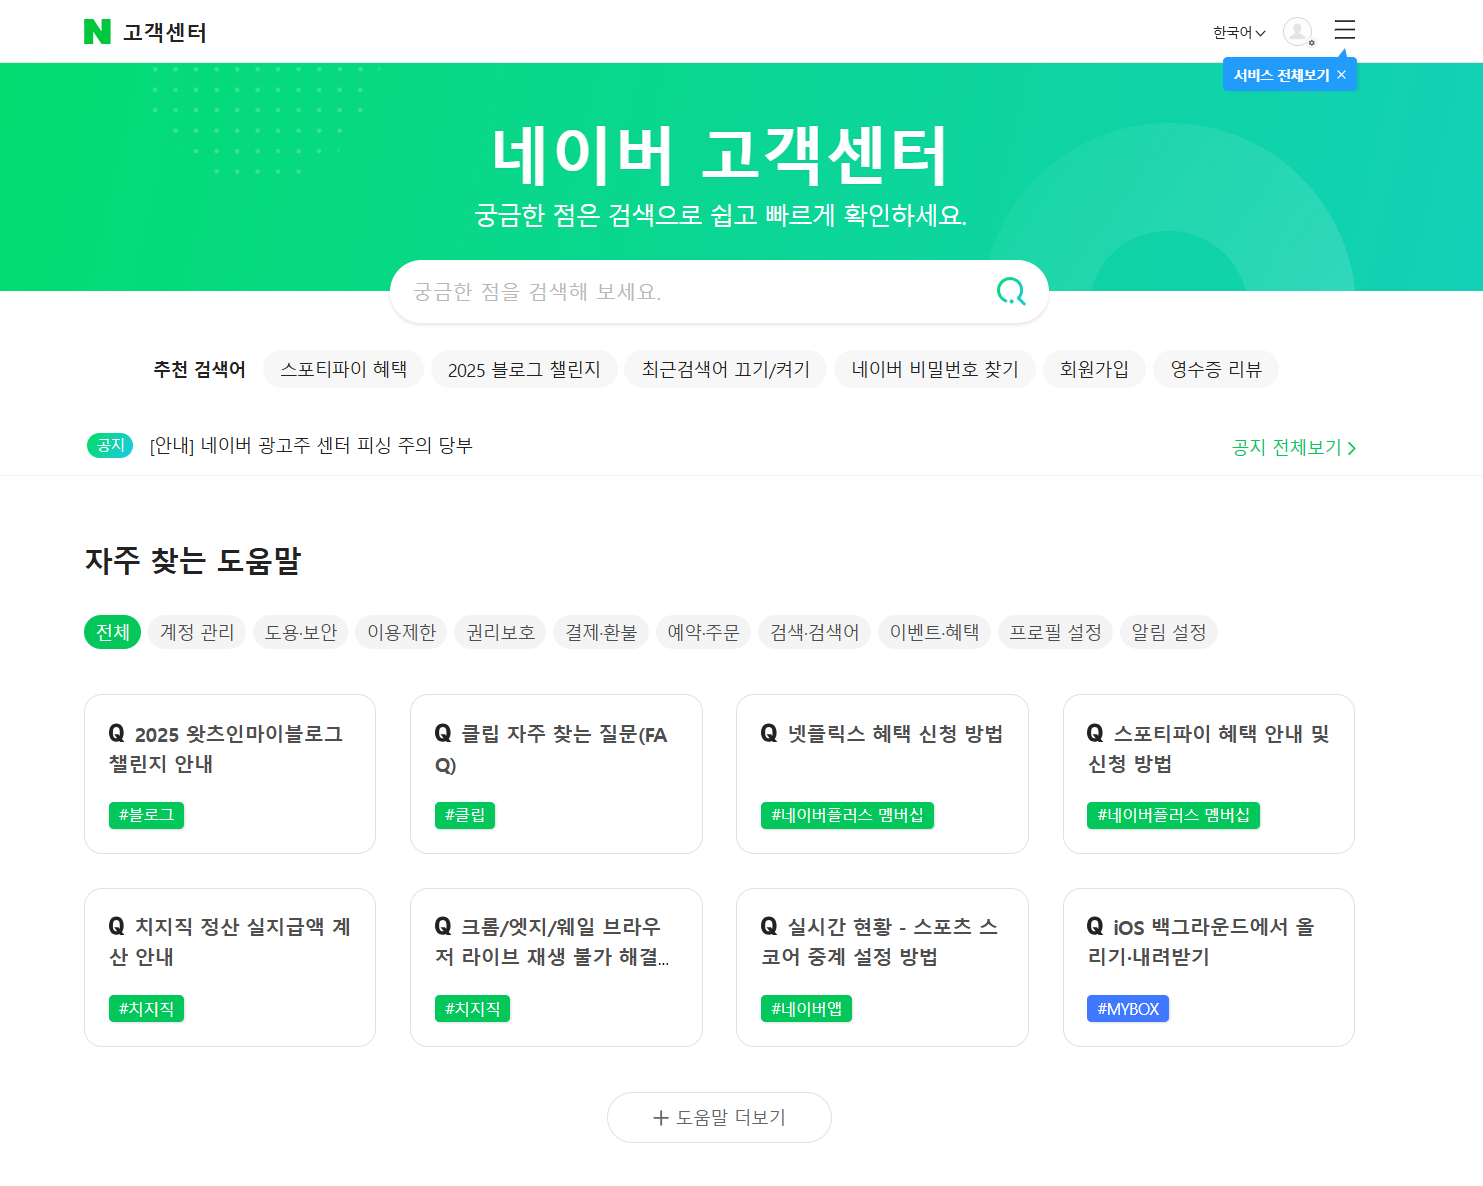
Task: Select suggested keyword 2025 블로그 챌린지
Action: pos(524,369)
